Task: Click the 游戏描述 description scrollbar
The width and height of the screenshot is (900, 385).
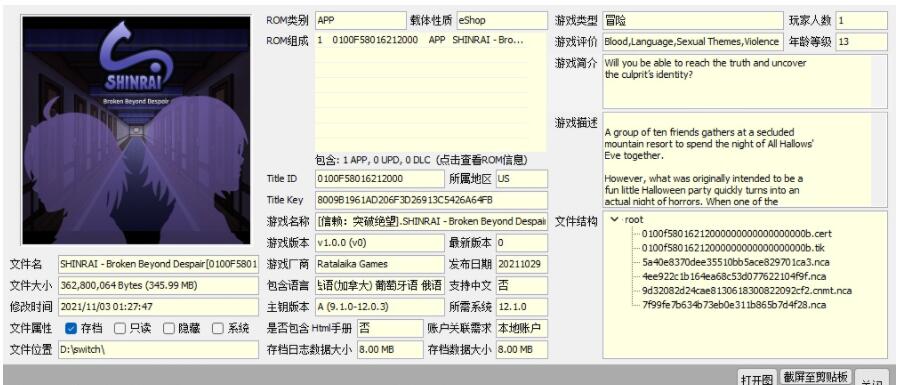Action: (879, 160)
